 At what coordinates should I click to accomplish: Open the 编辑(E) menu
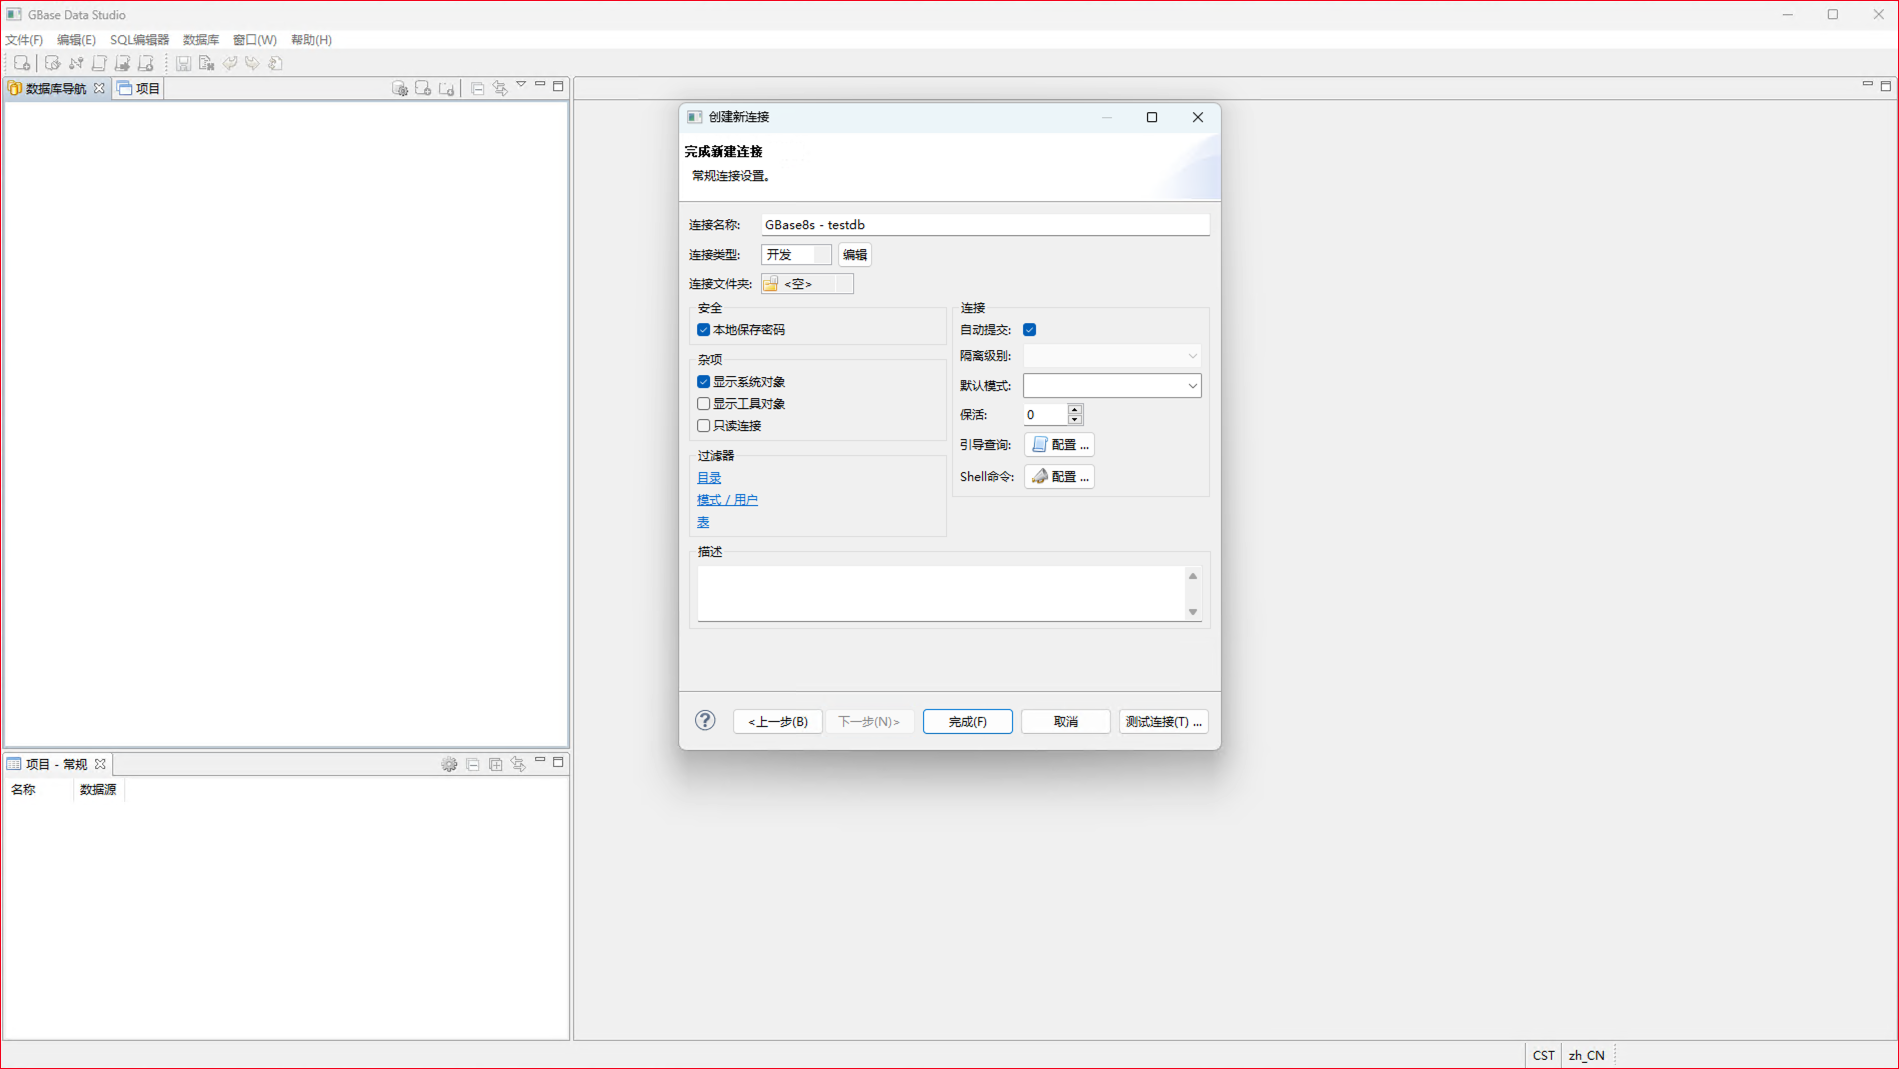pyautogui.click(x=76, y=40)
